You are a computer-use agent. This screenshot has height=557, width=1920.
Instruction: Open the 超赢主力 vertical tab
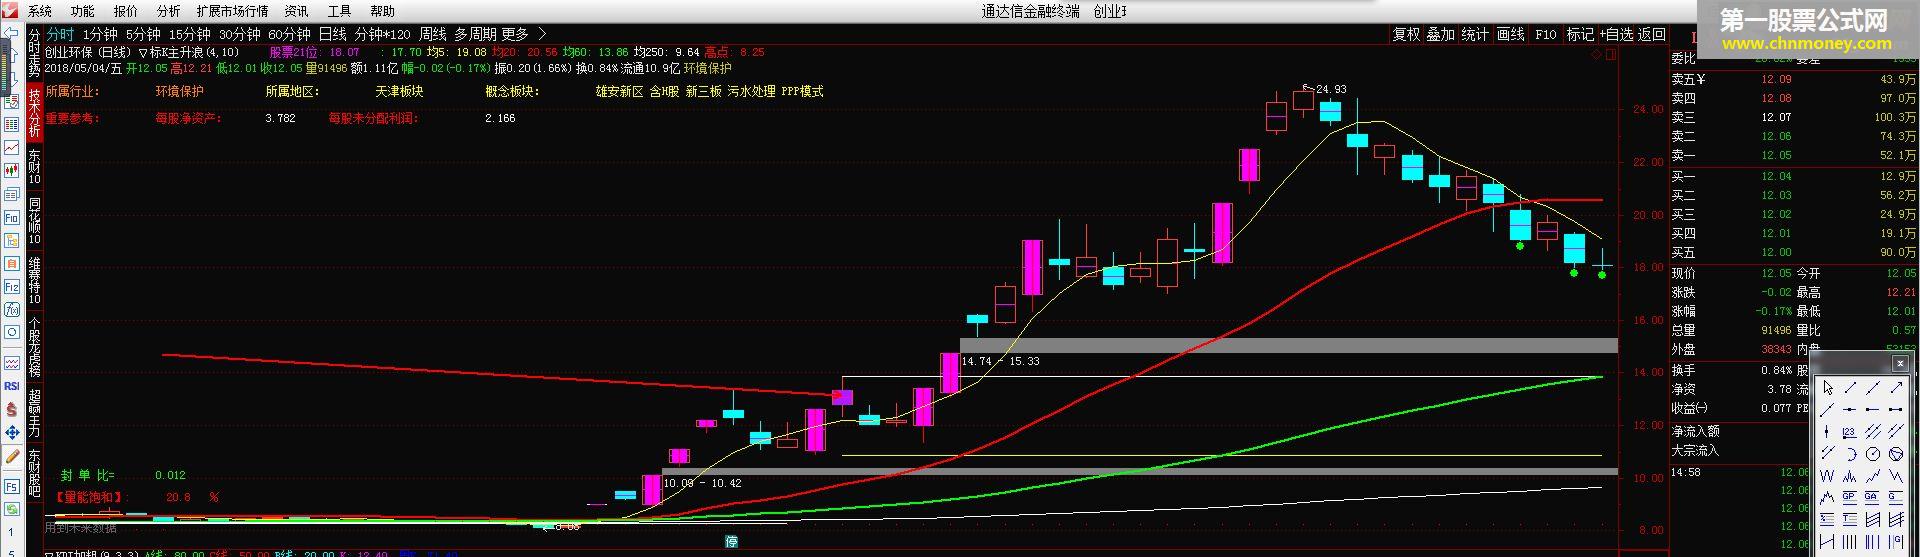pyautogui.click(x=35, y=413)
